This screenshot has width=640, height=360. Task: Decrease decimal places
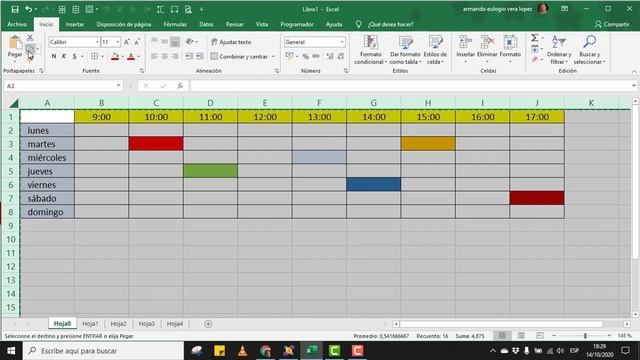click(x=341, y=56)
